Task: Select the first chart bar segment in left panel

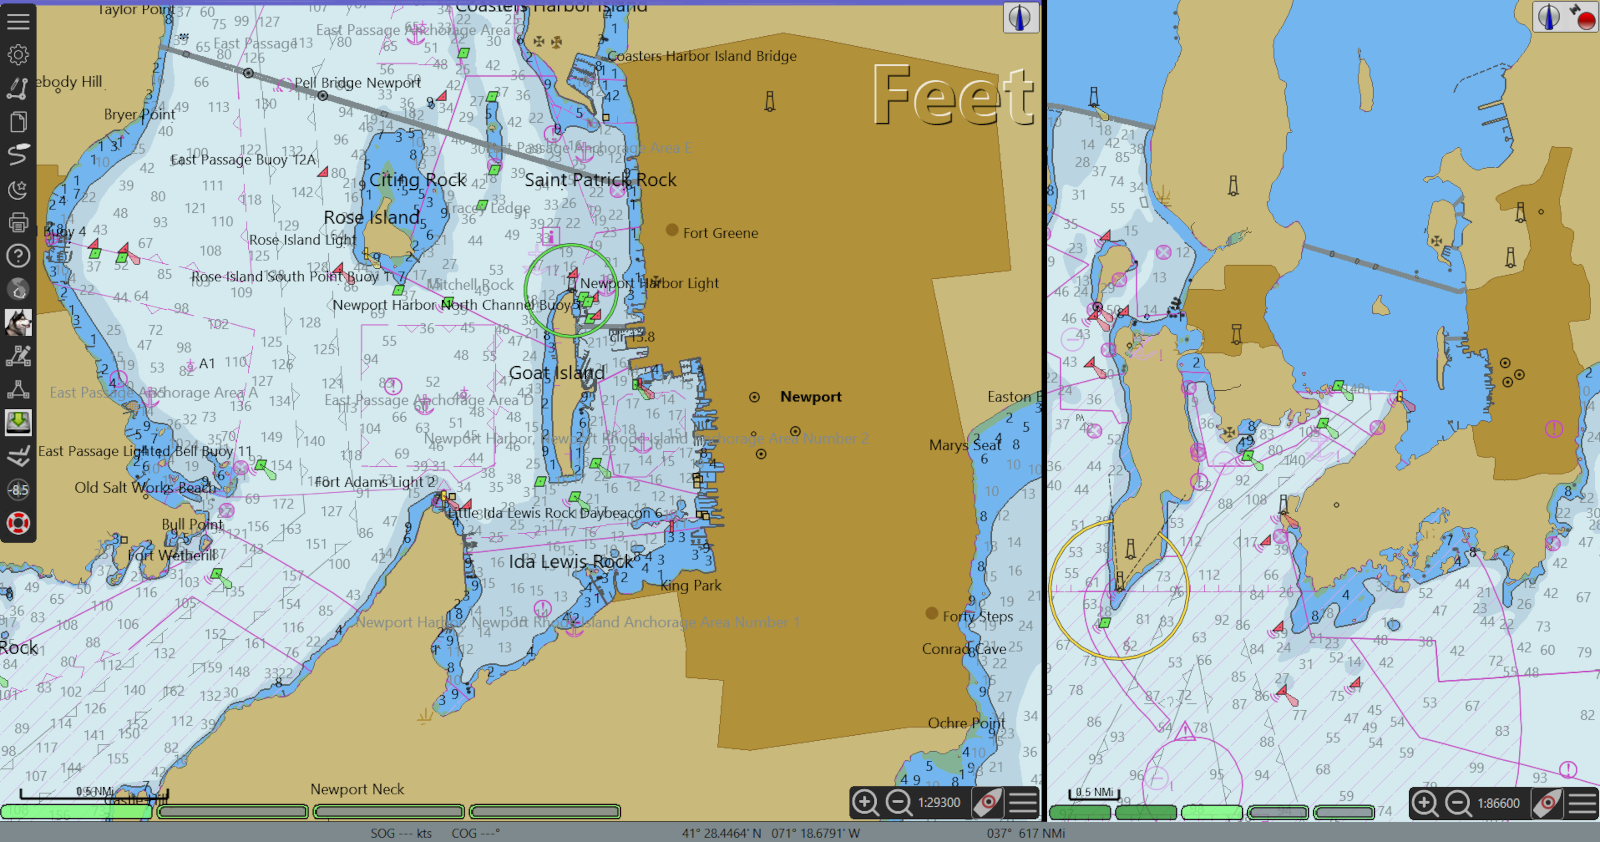Action: coord(77,812)
